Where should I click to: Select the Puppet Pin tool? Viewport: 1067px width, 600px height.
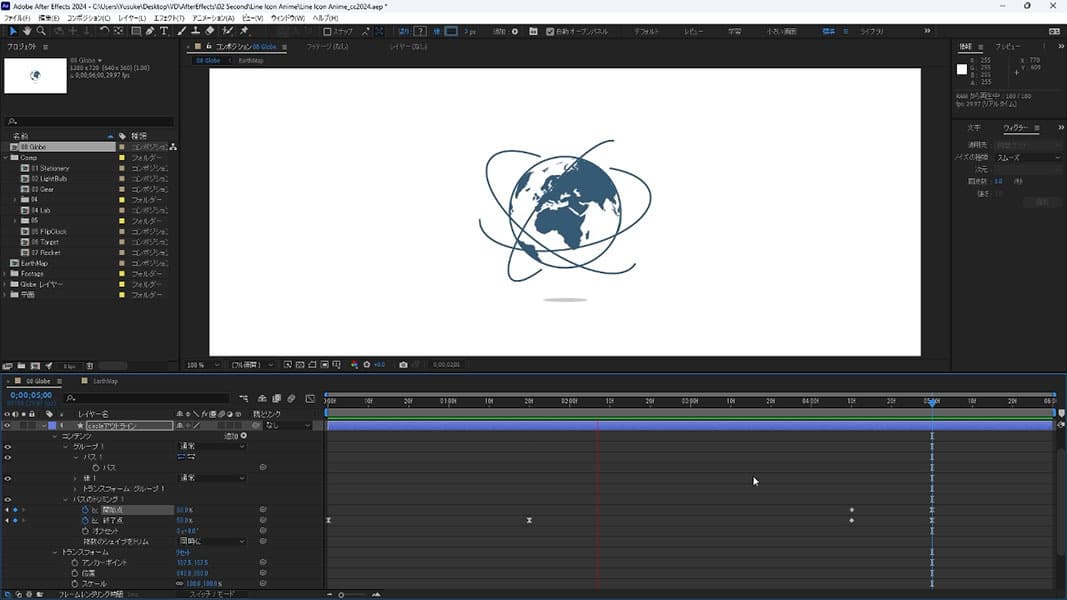click(244, 31)
